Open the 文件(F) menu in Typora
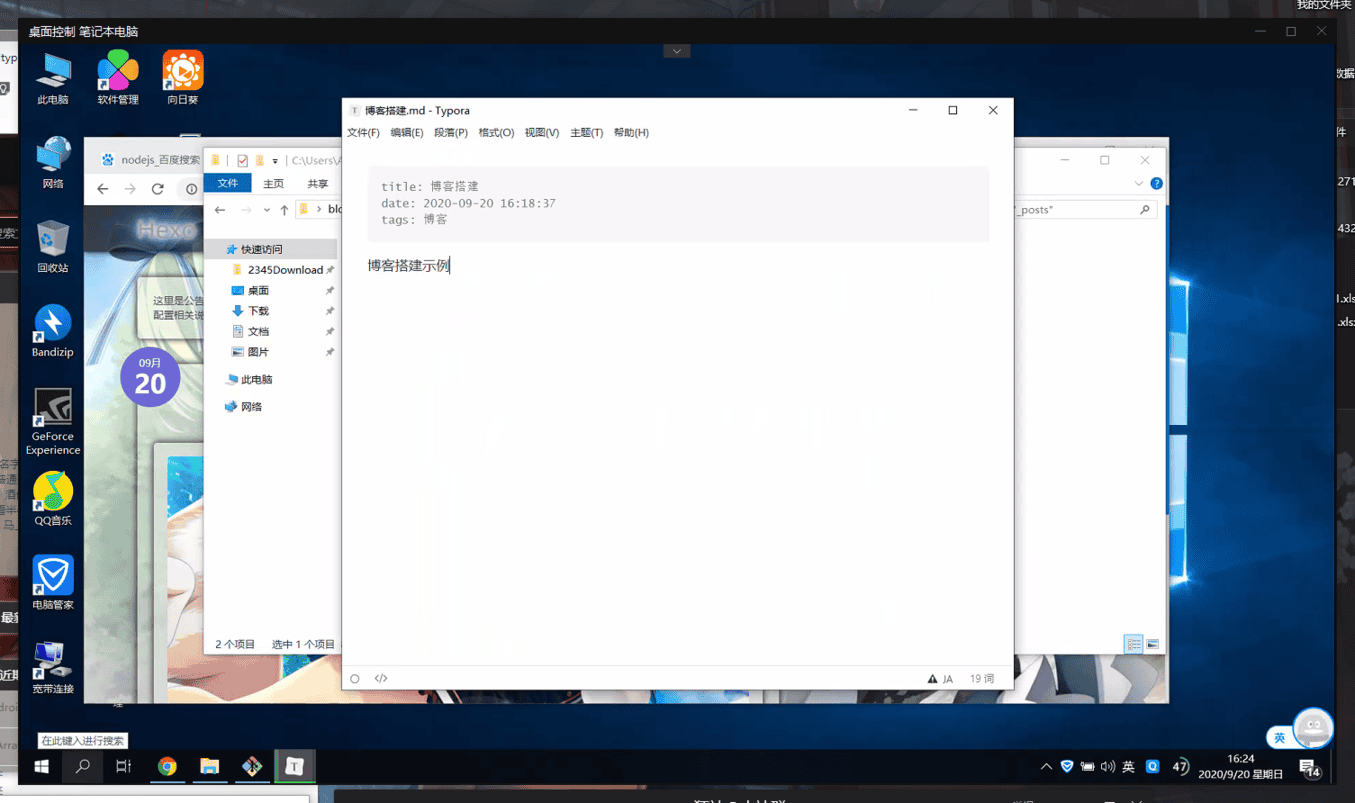The width and height of the screenshot is (1355, 803). pos(363,133)
